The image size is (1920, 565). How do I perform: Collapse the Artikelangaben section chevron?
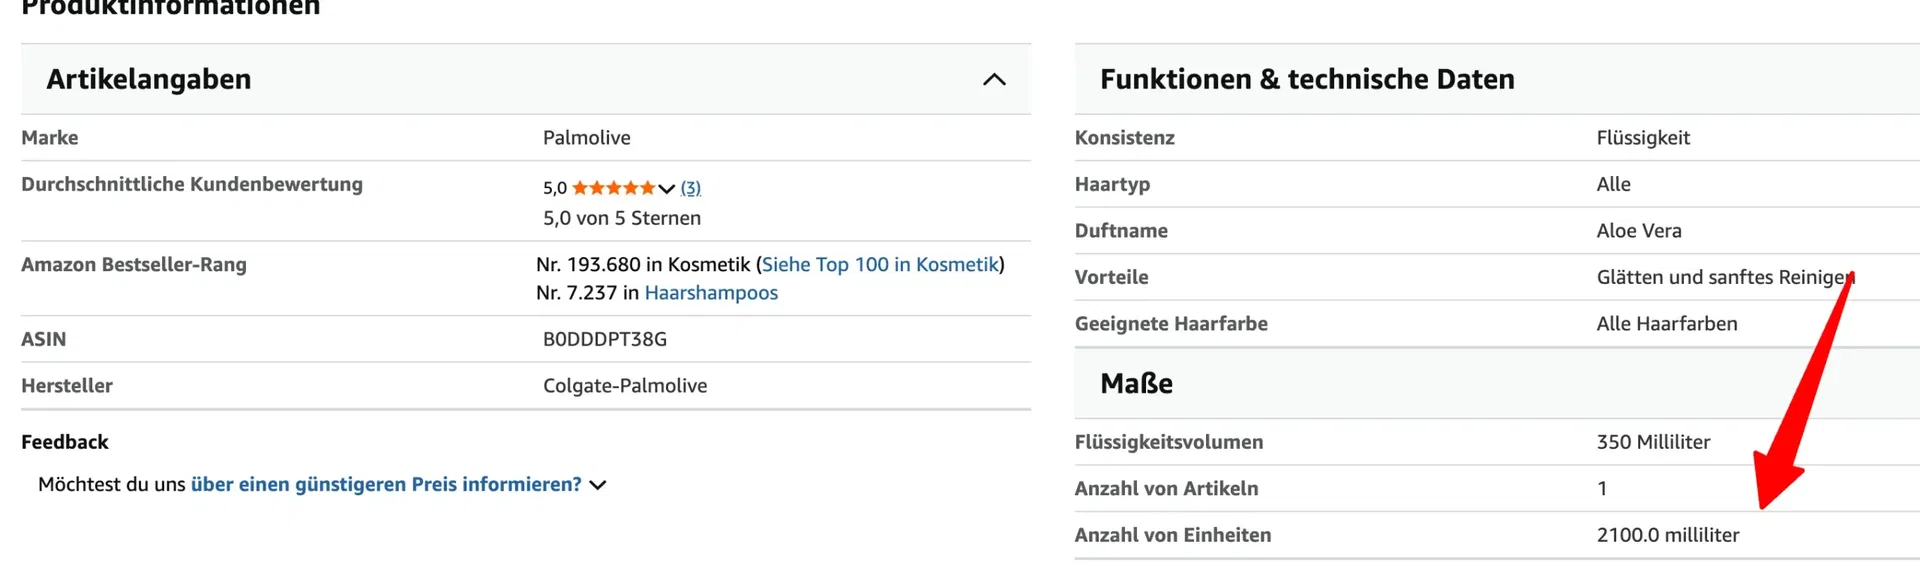click(993, 79)
